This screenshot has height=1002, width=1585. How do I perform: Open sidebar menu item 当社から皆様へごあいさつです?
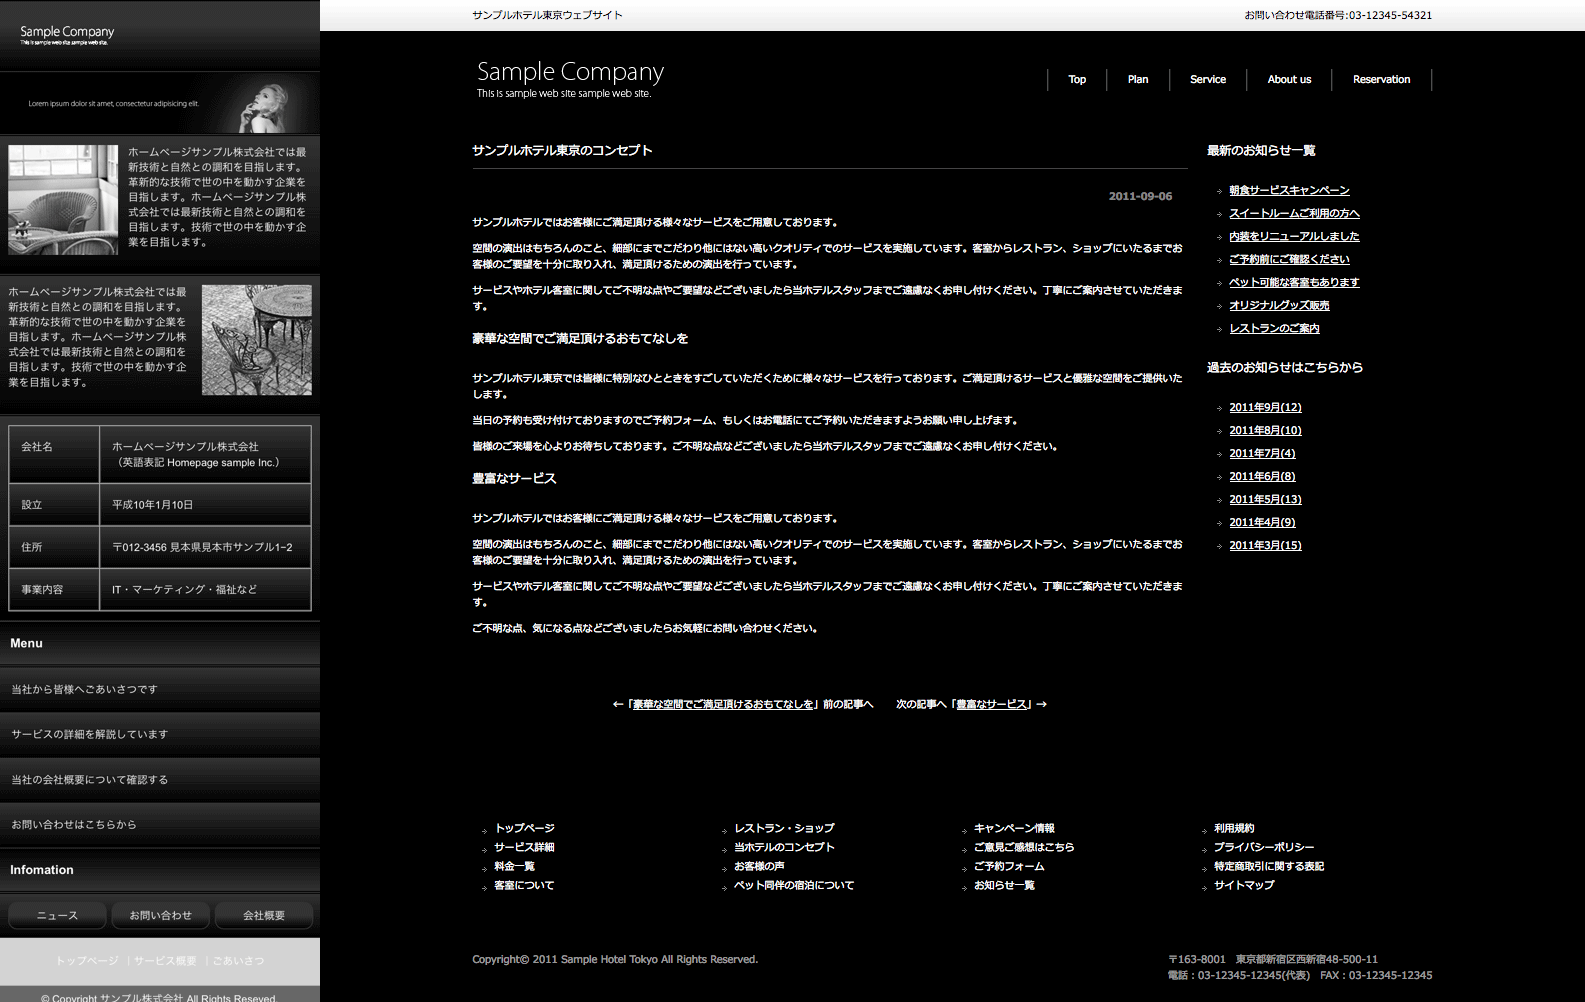pos(84,690)
